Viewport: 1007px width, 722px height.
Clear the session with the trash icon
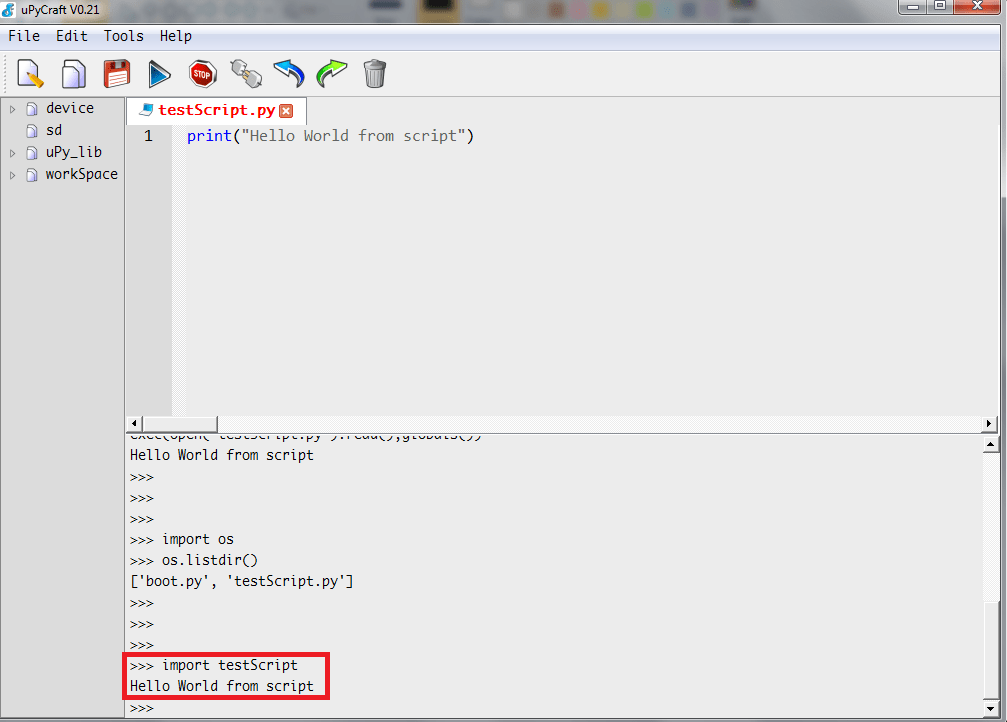pyautogui.click(x=374, y=73)
